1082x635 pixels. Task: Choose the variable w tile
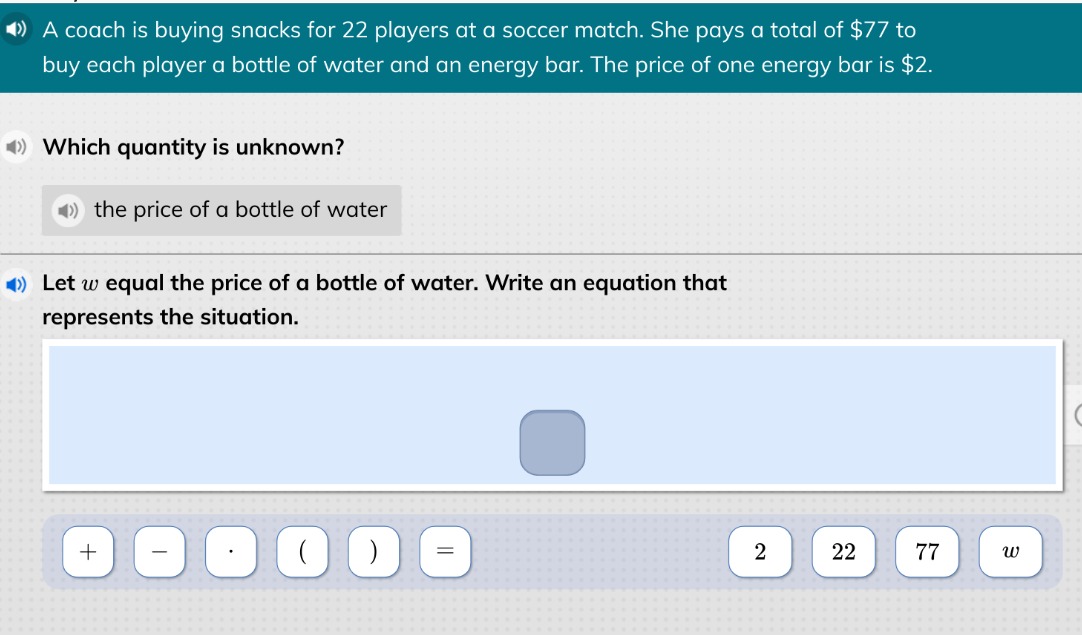(1011, 551)
